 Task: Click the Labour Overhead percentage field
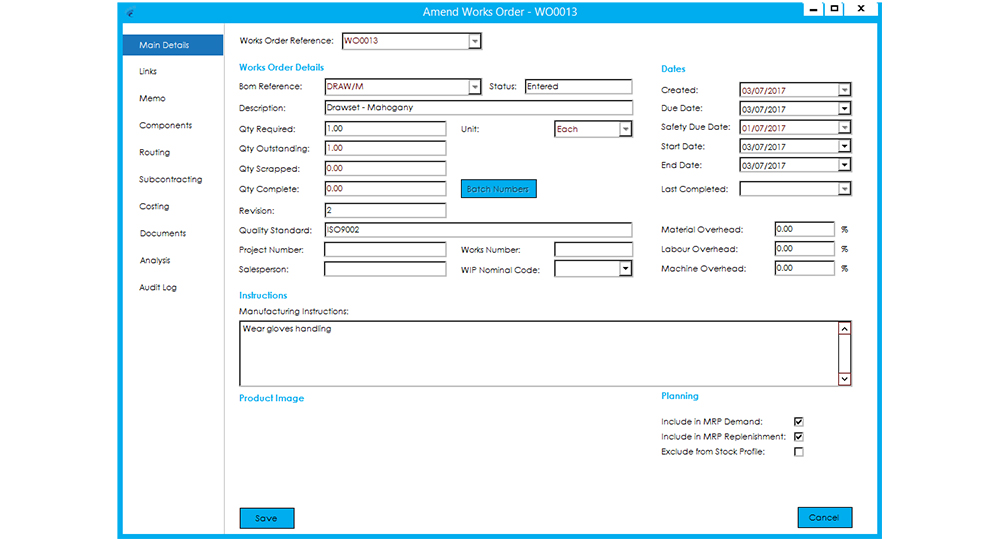pos(804,249)
